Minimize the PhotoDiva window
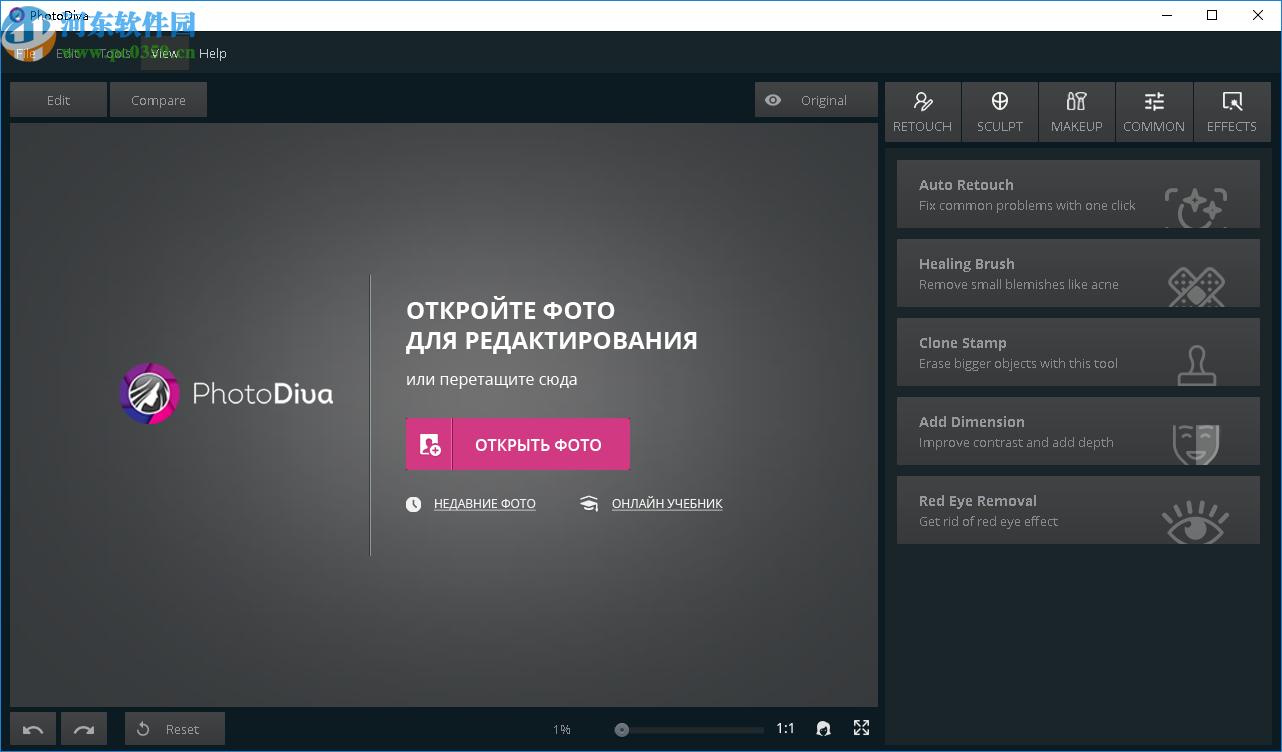Image resolution: width=1282 pixels, height=752 pixels. coord(1166,15)
